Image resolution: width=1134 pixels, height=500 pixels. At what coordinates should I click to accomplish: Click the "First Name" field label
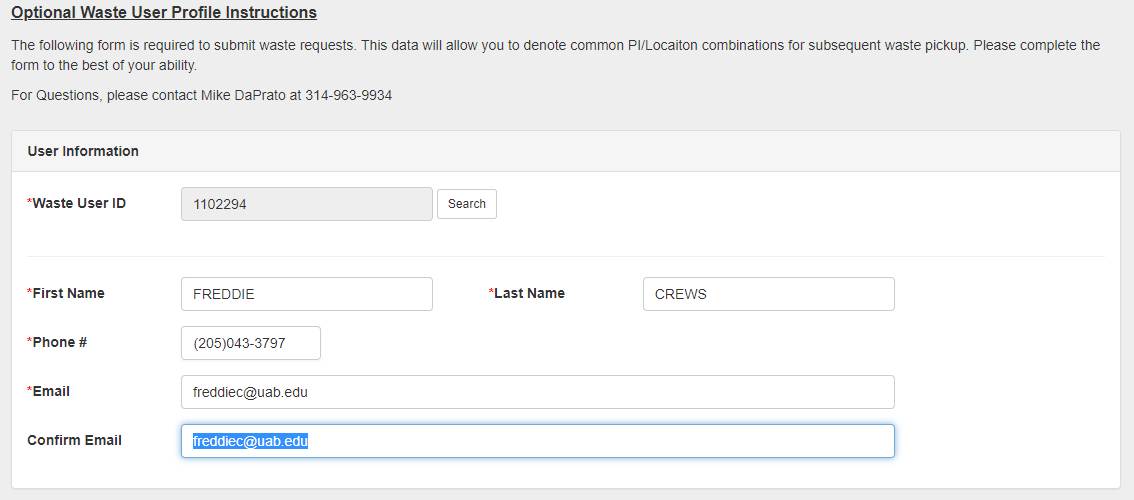pyautogui.click(x=68, y=293)
